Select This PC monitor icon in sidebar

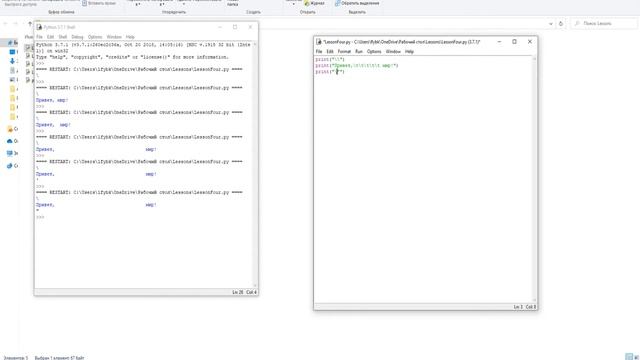10,153
